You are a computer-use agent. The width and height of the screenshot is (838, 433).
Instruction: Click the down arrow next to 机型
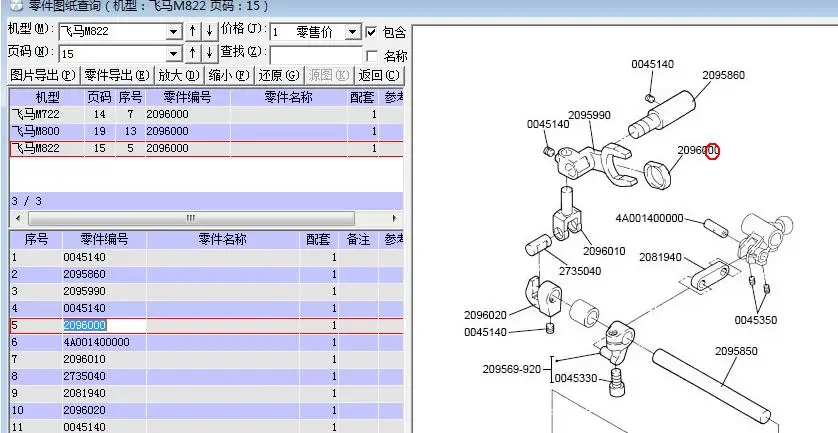coord(210,32)
